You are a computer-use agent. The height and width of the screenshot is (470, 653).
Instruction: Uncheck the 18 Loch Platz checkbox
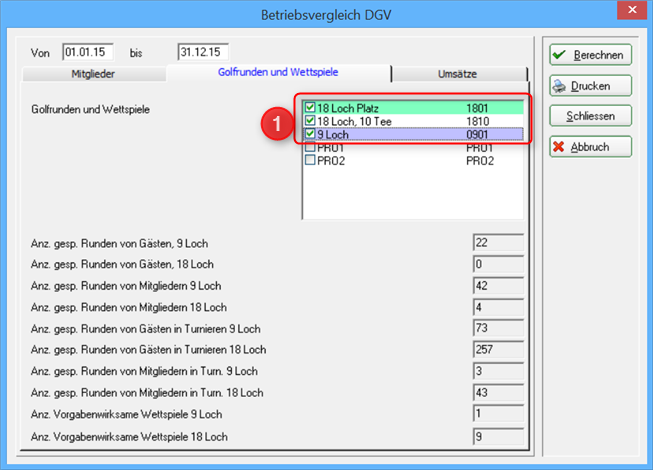pyautogui.click(x=310, y=107)
